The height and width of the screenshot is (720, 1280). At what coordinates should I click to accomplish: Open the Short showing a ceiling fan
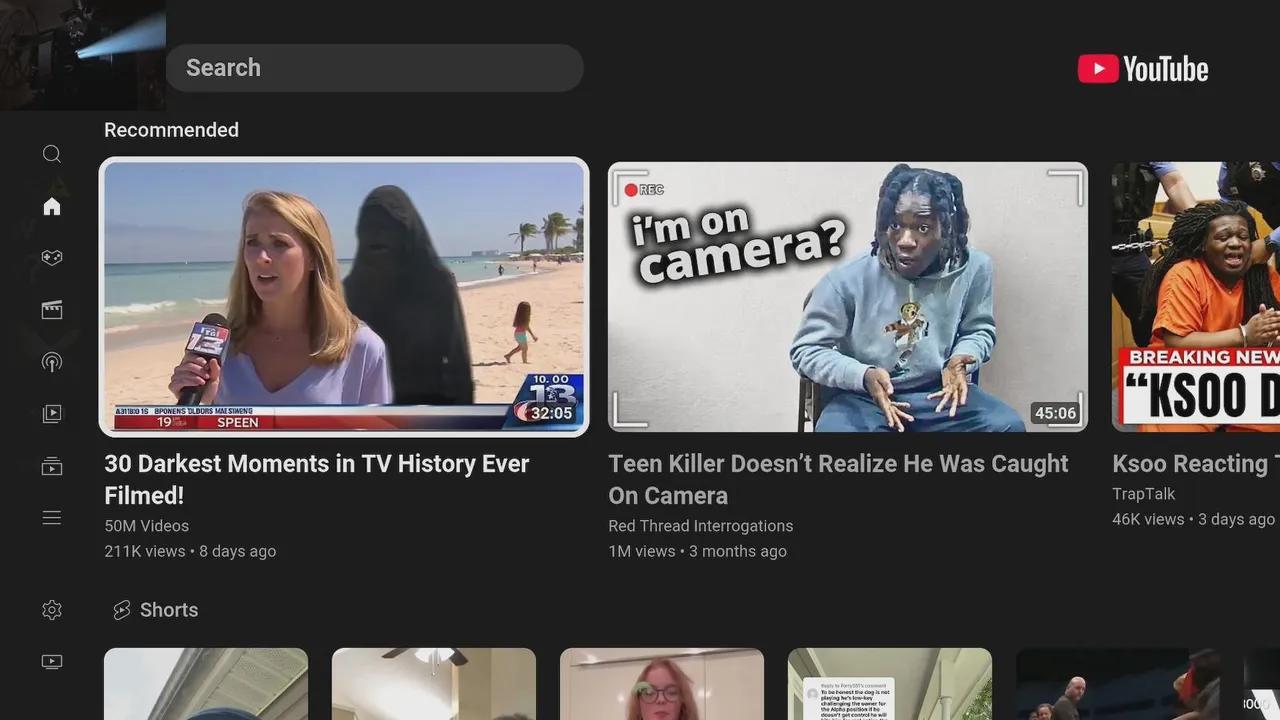(x=434, y=684)
